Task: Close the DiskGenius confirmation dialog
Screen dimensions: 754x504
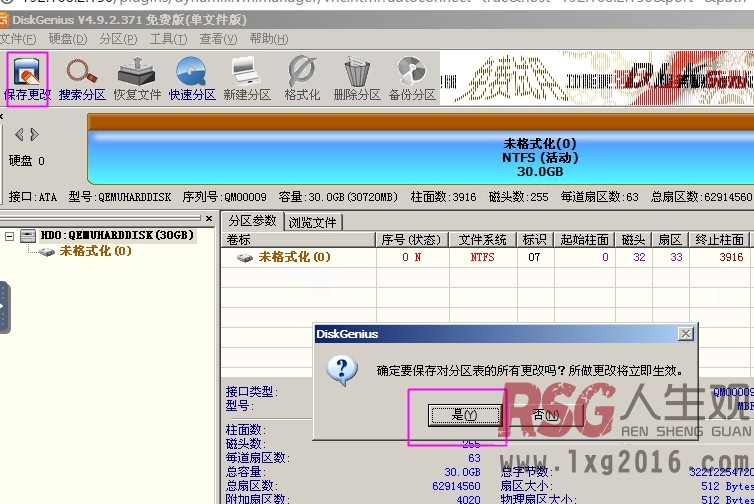Action: [686, 333]
